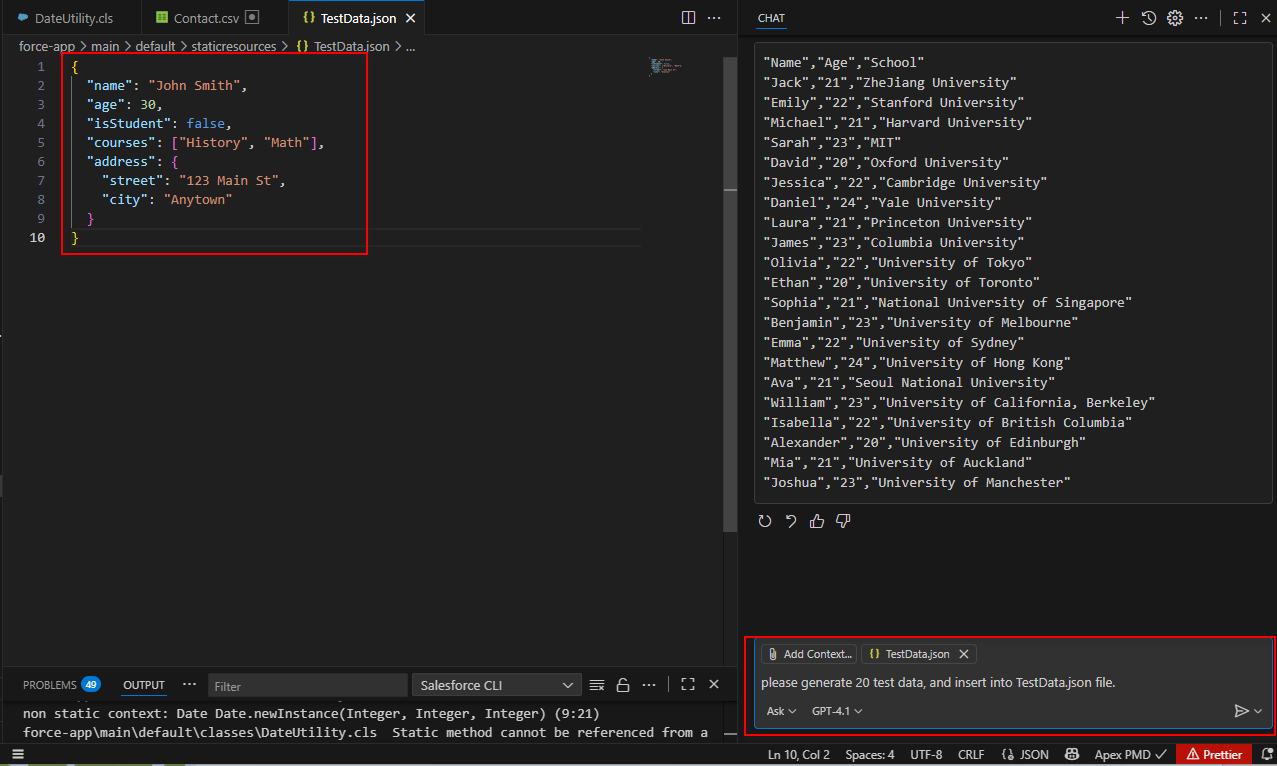Open the PROBLEMS panel tab
Viewport: 1277px width, 766px height.
pyautogui.click(x=50, y=685)
